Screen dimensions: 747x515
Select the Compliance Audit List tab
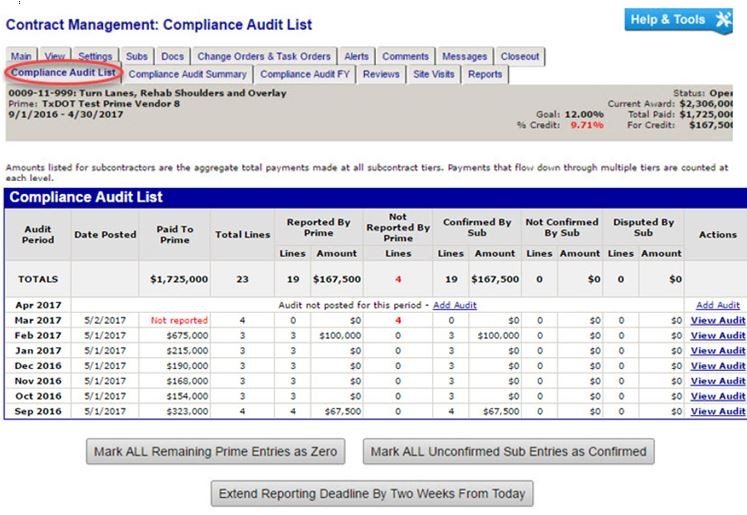pos(62,74)
